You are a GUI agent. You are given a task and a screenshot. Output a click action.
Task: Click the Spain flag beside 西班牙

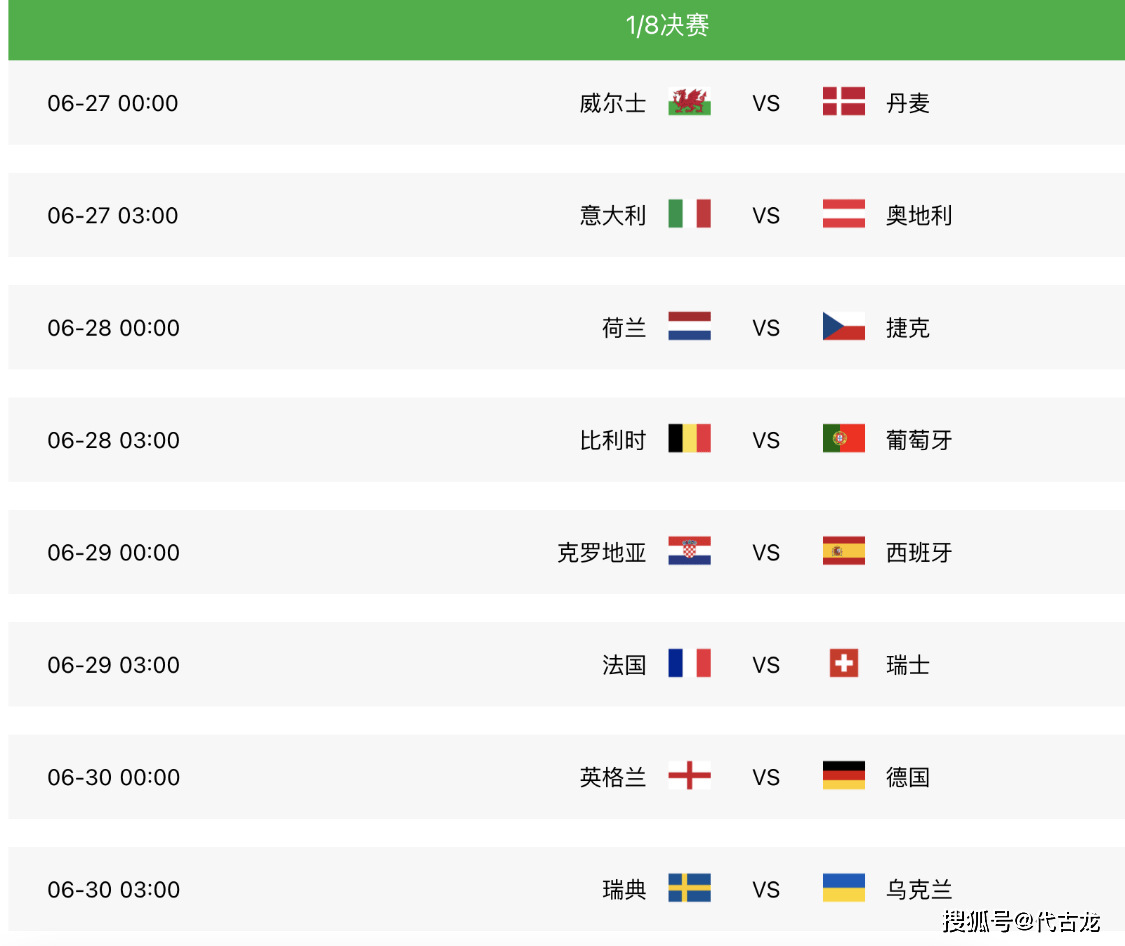844,551
